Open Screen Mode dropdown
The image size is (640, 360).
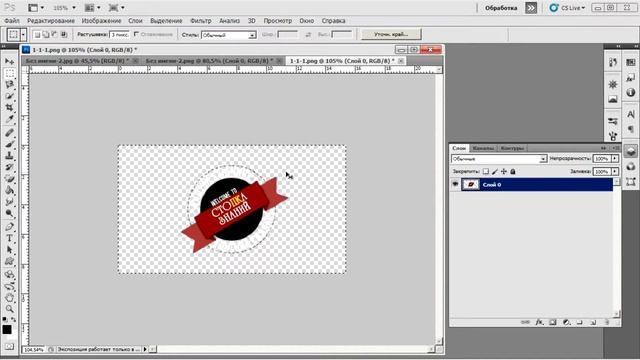(117, 8)
